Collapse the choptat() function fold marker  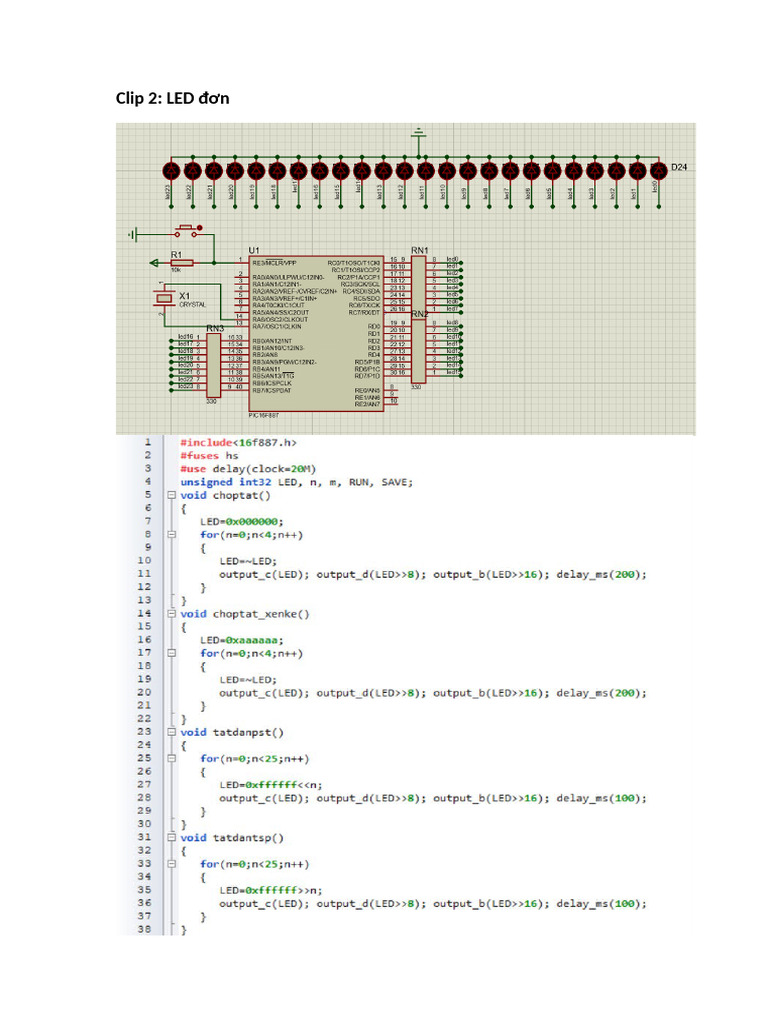tap(171, 495)
